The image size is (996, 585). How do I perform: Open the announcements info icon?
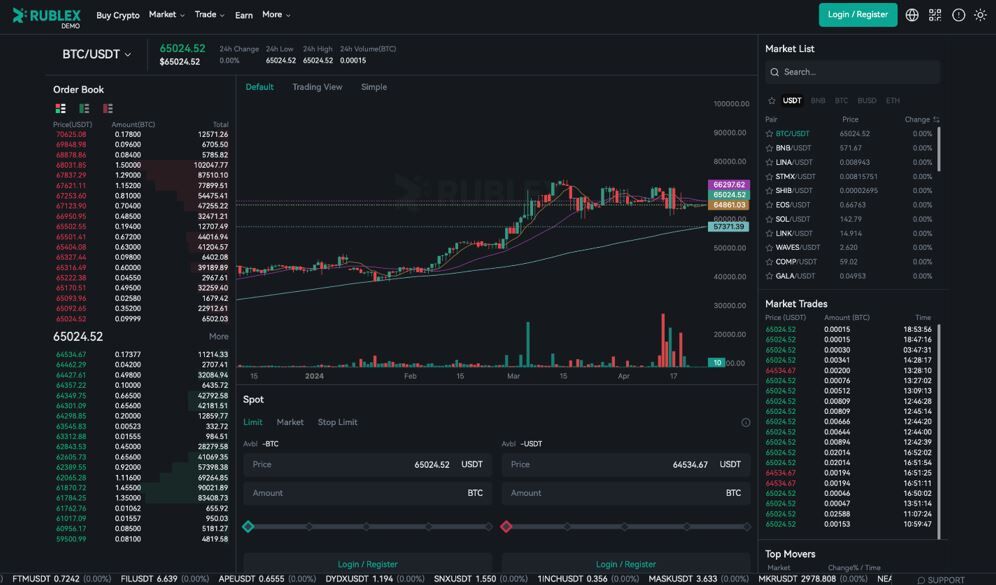tap(958, 14)
